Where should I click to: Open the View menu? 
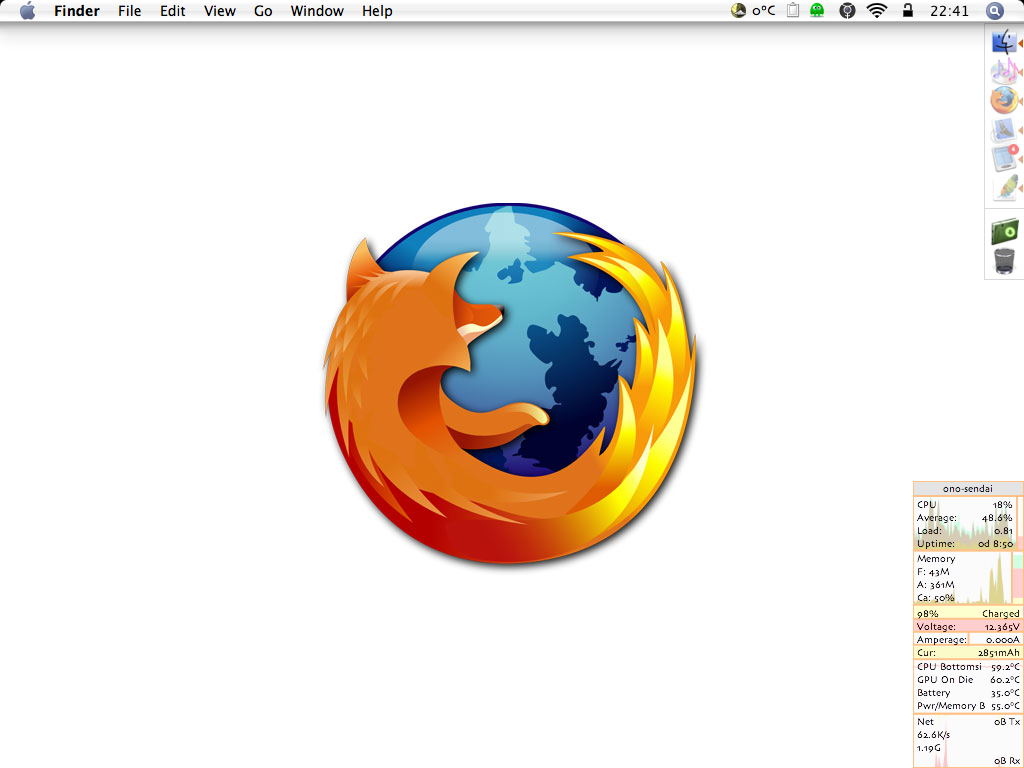pyautogui.click(x=219, y=11)
